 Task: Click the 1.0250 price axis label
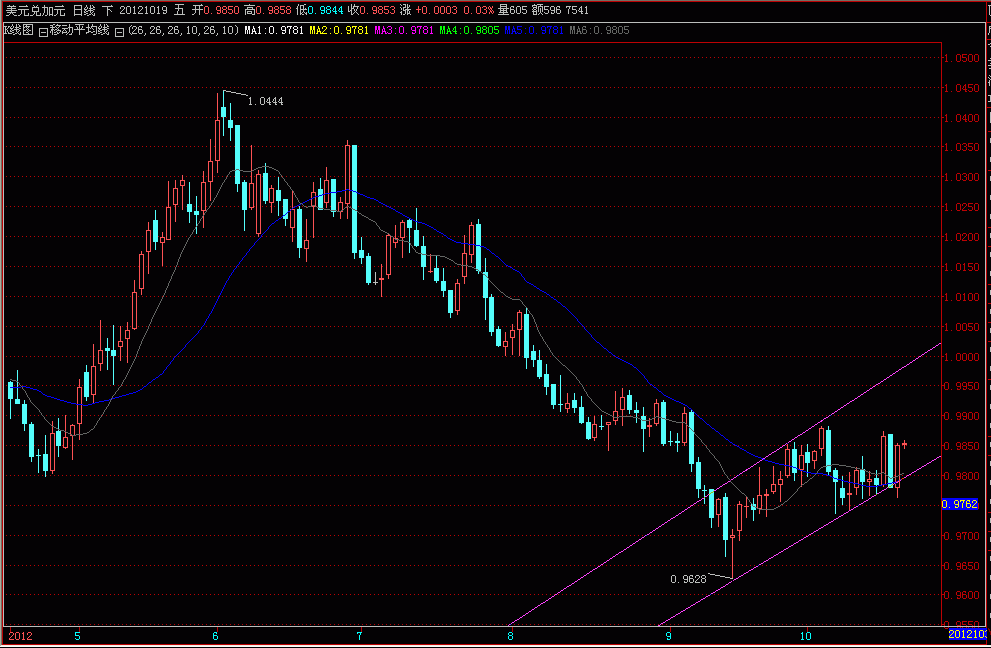click(961, 207)
